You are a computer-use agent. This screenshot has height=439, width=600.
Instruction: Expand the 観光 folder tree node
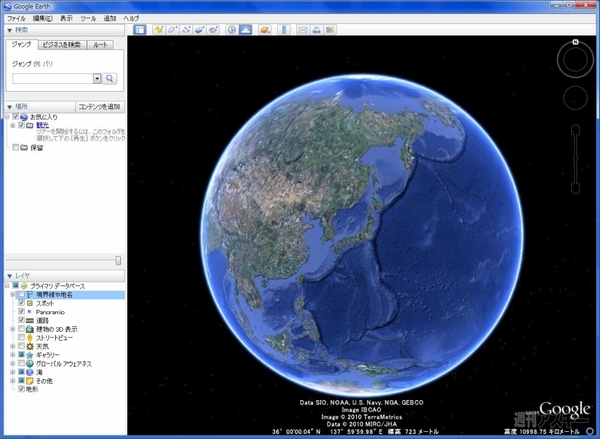pyautogui.click(x=12, y=125)
